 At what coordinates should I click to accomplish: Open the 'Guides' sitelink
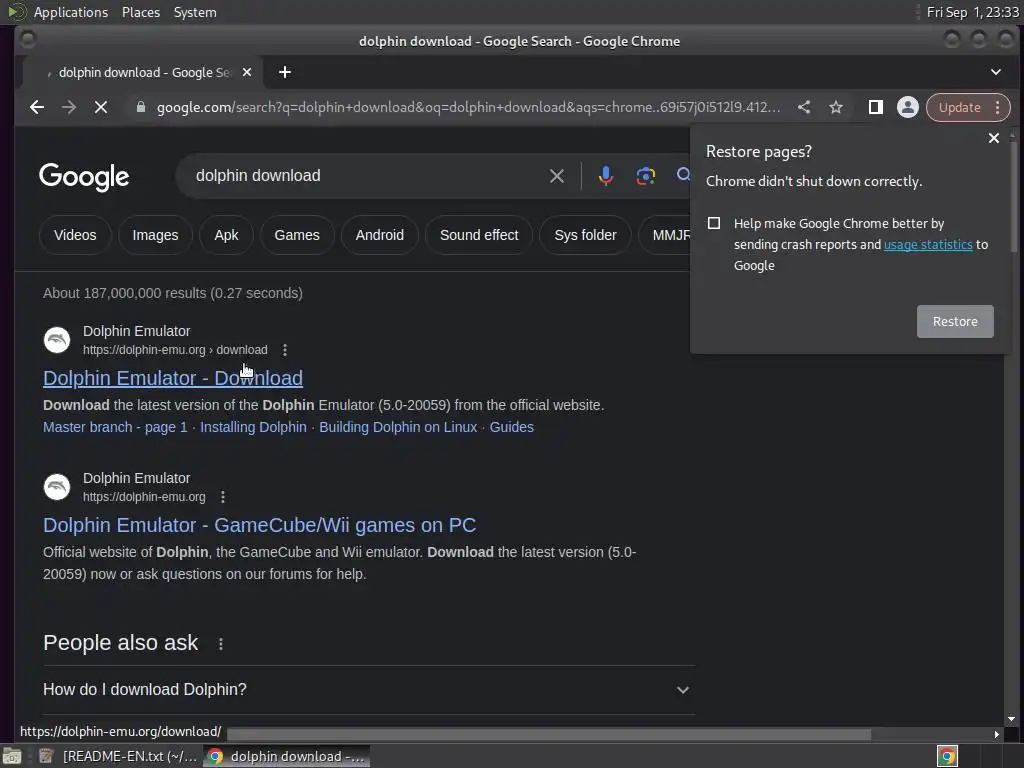click(x=511, y=427)
